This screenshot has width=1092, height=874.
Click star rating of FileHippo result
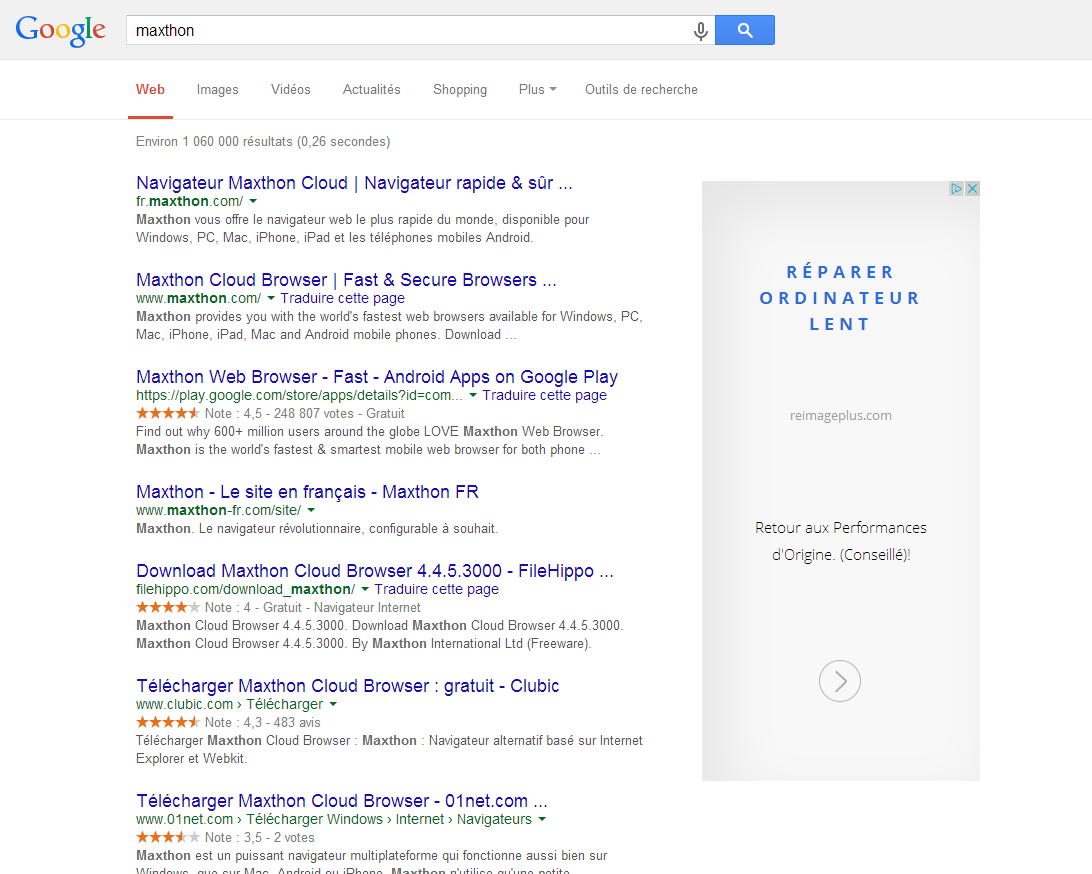pyautogui.click(x=168, y=607)
